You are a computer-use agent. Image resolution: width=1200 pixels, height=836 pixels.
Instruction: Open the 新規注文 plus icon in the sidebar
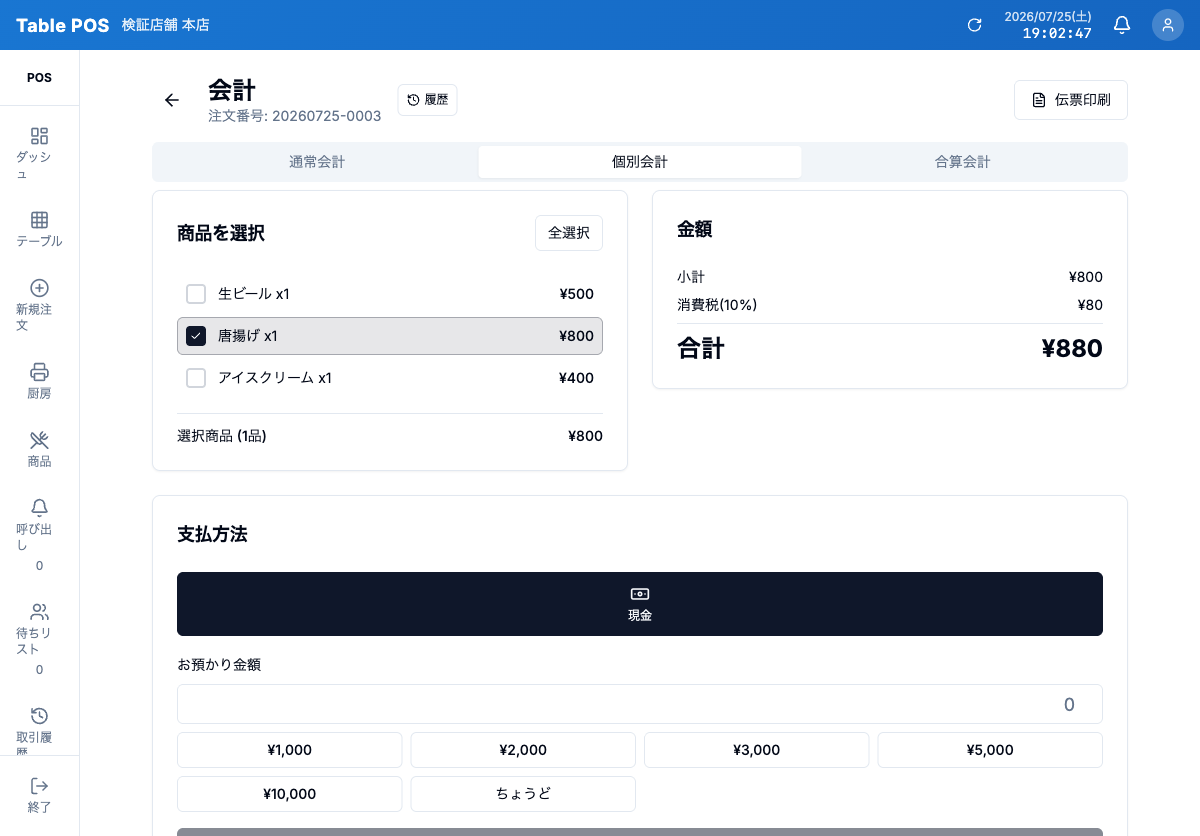click(x=39, y=288)
